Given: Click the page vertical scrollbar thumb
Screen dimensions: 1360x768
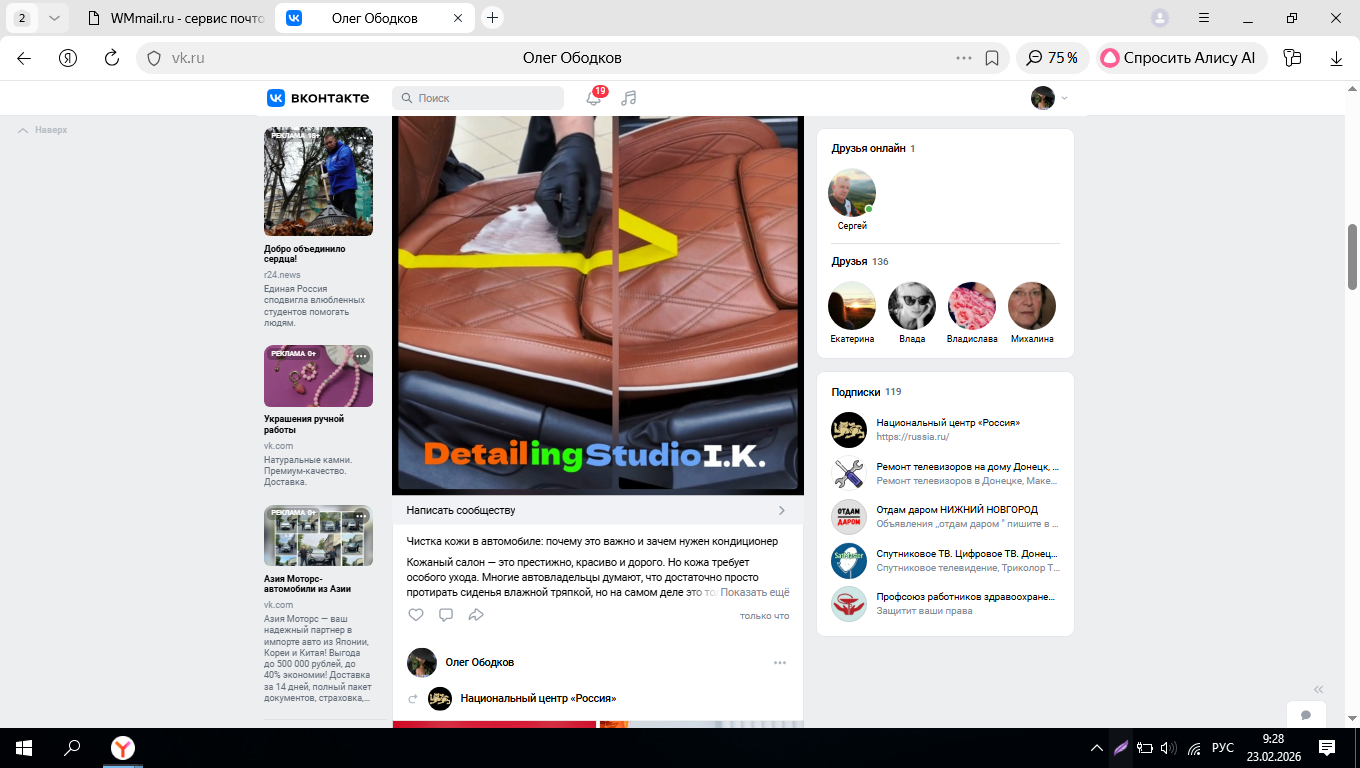Looking at the screenshot, I should click(1353, 259).
